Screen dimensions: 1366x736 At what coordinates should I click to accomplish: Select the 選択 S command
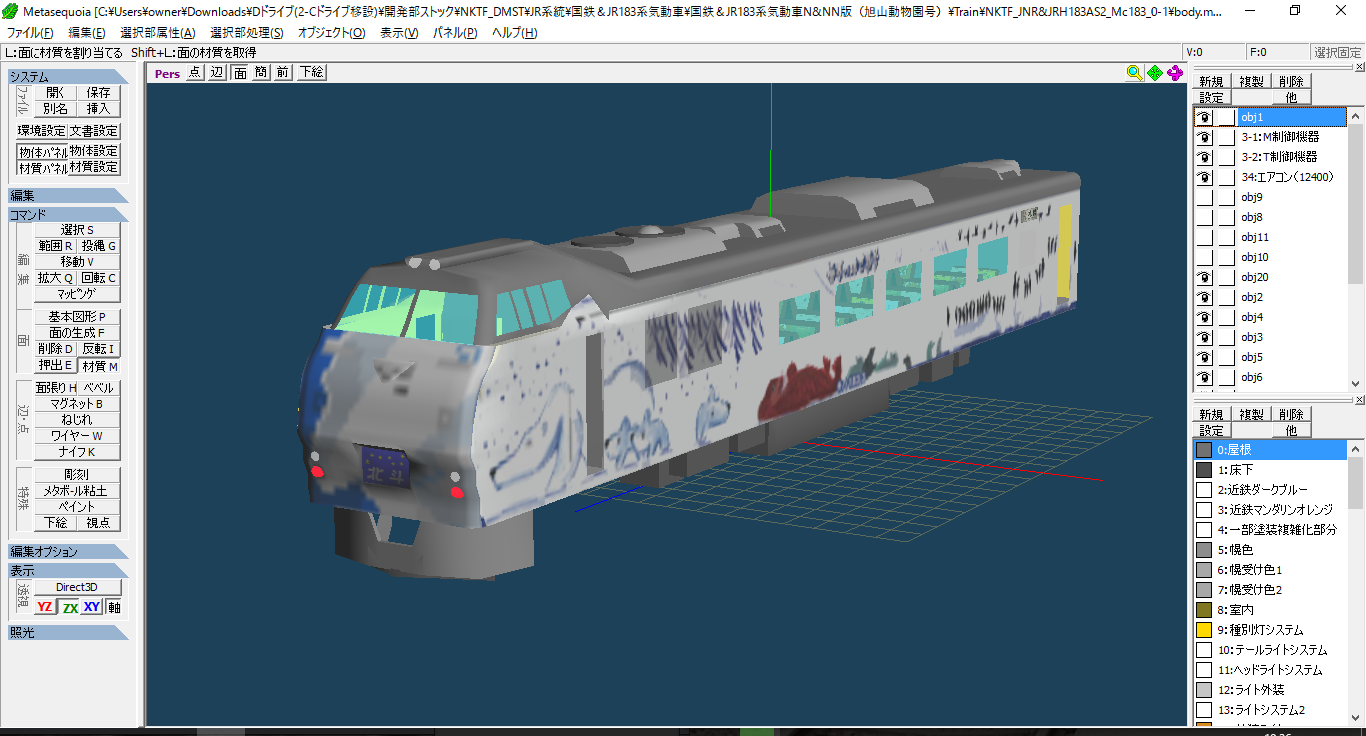pyautogui.click(x=77, y=230)
